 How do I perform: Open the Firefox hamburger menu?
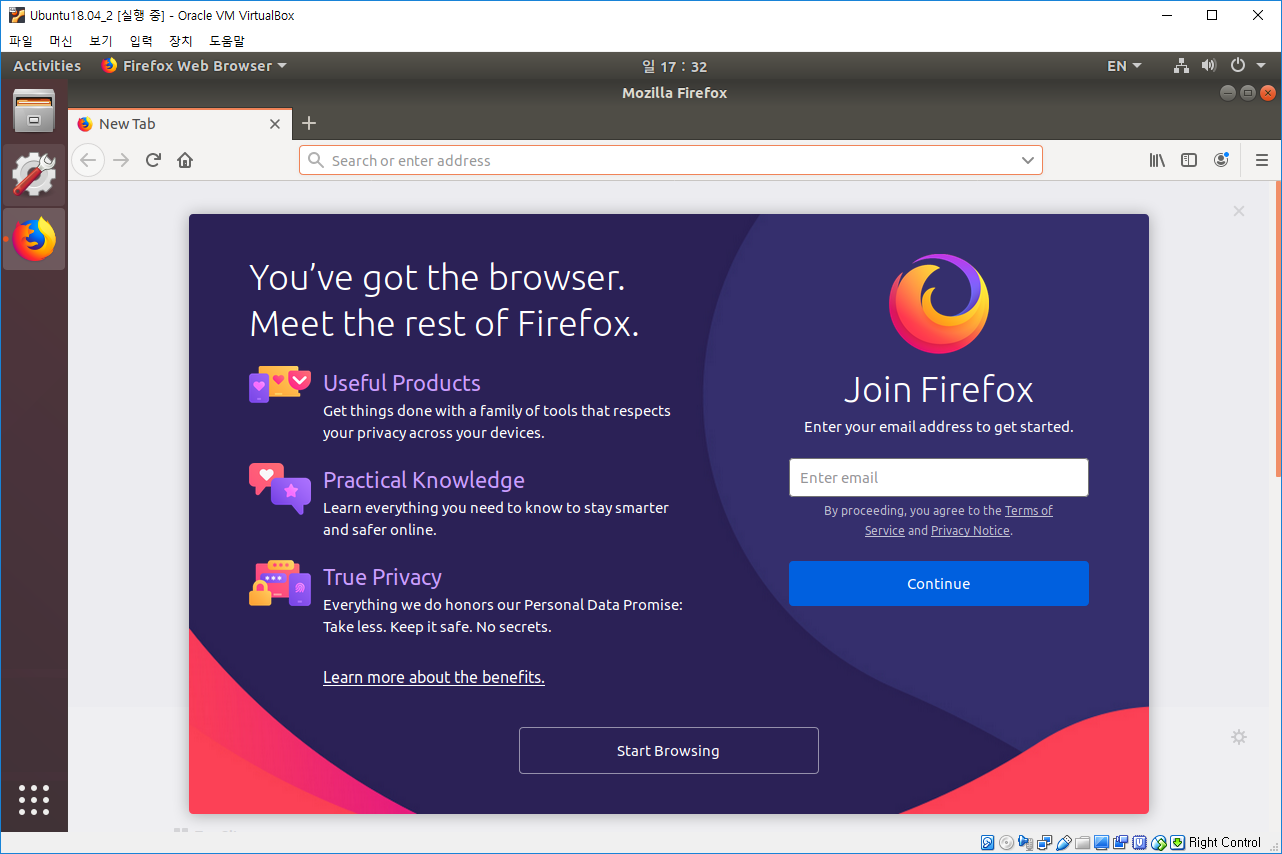1262,160
